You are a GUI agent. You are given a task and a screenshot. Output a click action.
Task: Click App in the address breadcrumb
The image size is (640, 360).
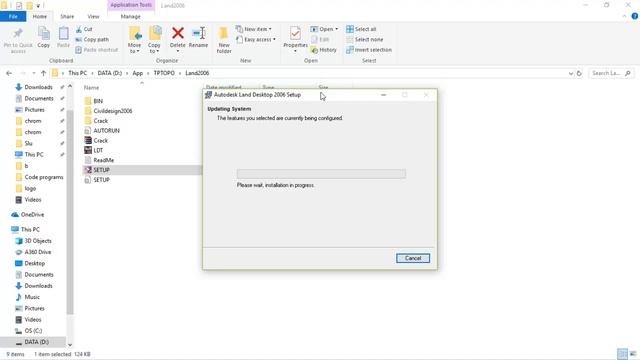click(138, 73)
